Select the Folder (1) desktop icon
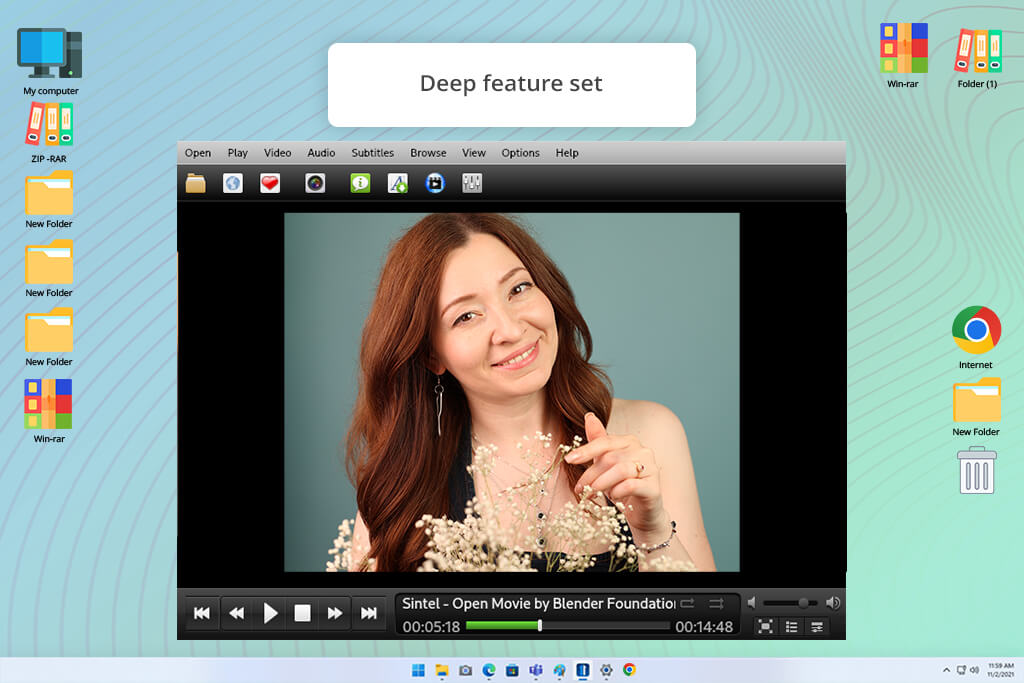This screenshot has height=683, width=1024. [x=978, y=57]
